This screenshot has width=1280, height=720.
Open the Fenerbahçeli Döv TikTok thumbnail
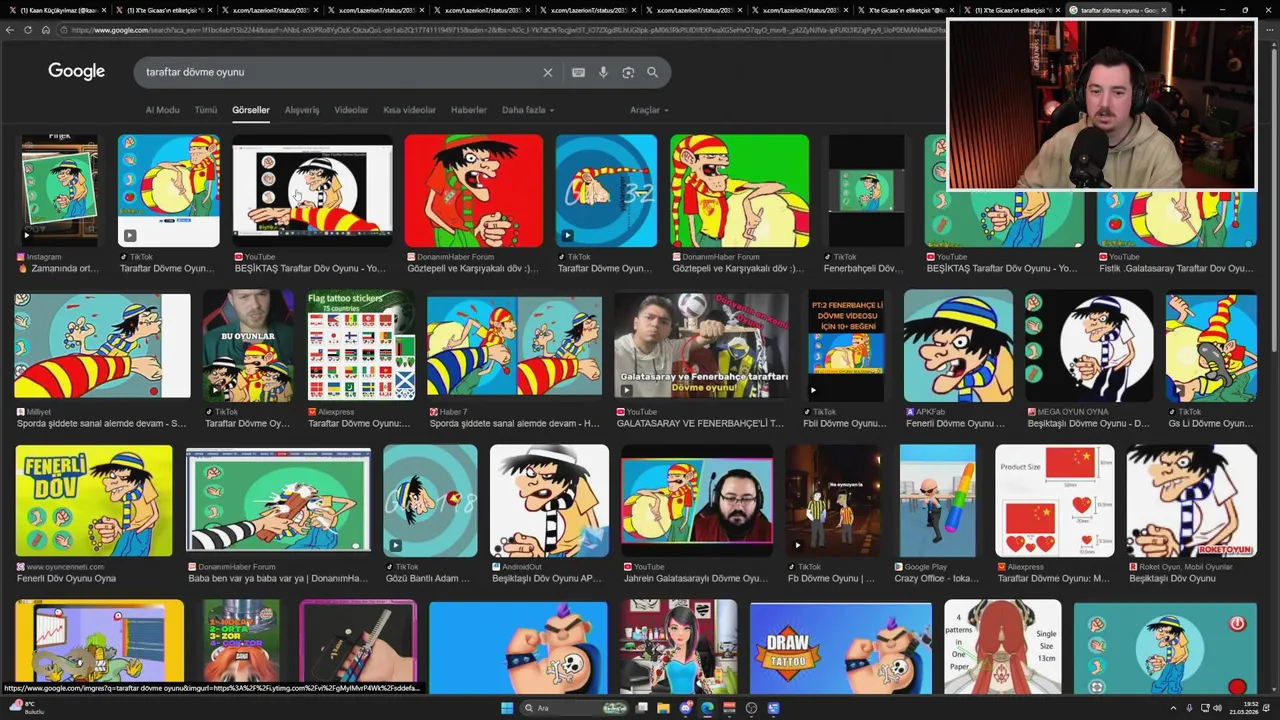tap(866, 191)
